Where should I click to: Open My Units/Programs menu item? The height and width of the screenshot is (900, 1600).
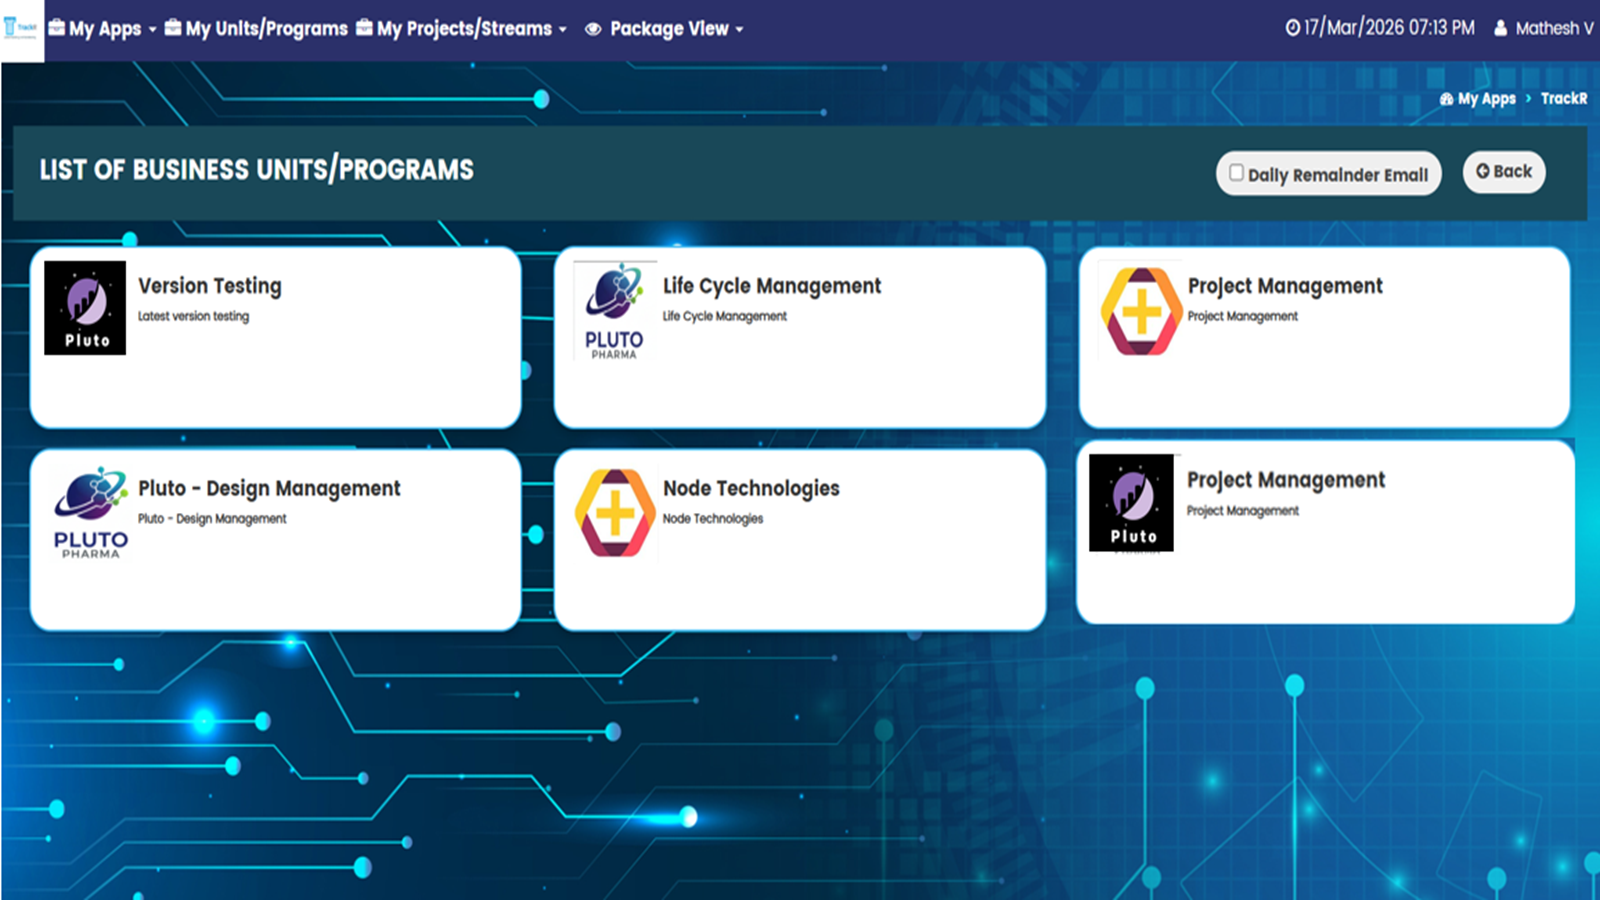[257, 29]
